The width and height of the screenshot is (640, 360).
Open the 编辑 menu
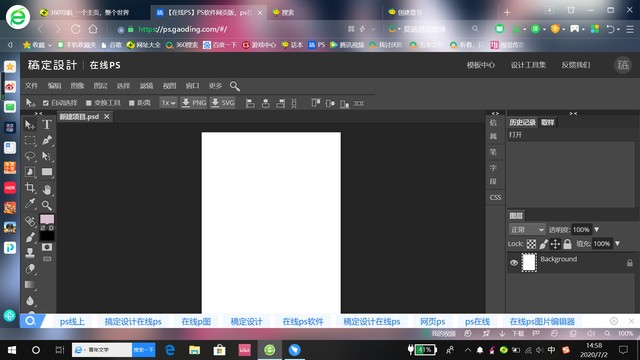[54, 86]
